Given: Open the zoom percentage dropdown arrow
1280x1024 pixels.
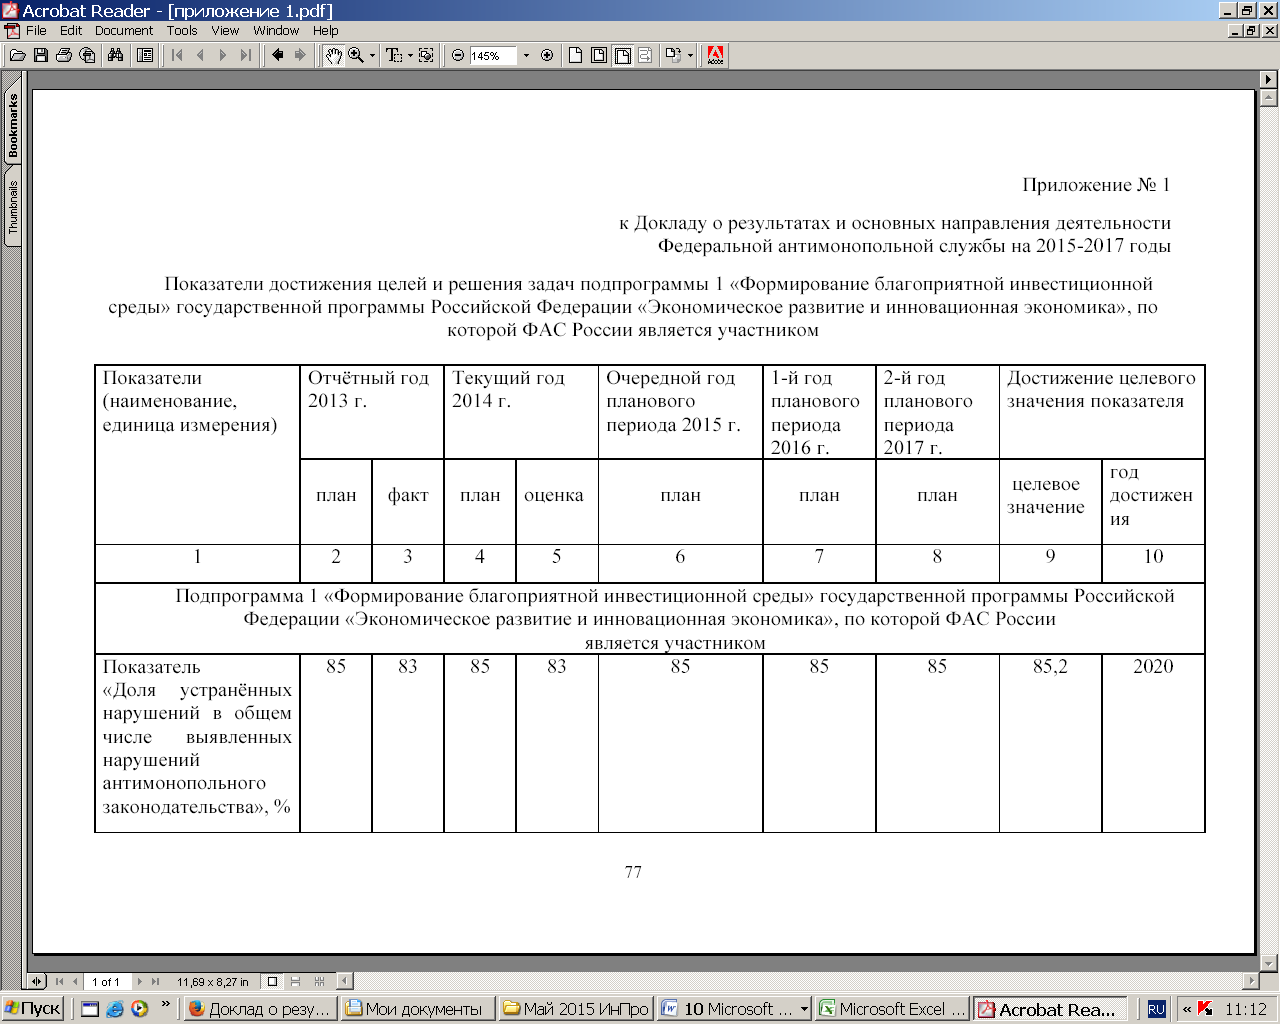Looking at the screenshot, I should 527,56.
